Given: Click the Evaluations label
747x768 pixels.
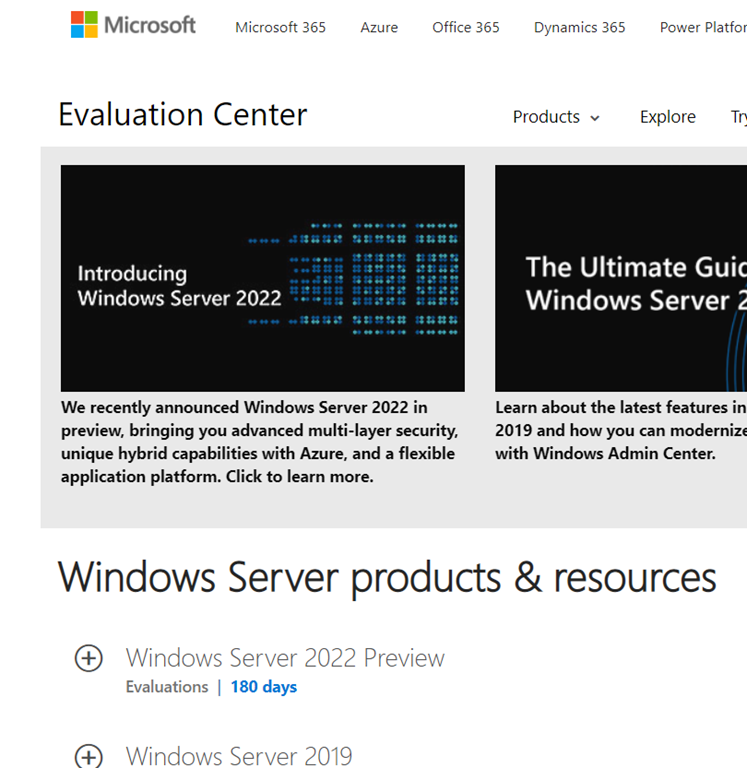Looking at the screenshot, I should coord(166,687).
